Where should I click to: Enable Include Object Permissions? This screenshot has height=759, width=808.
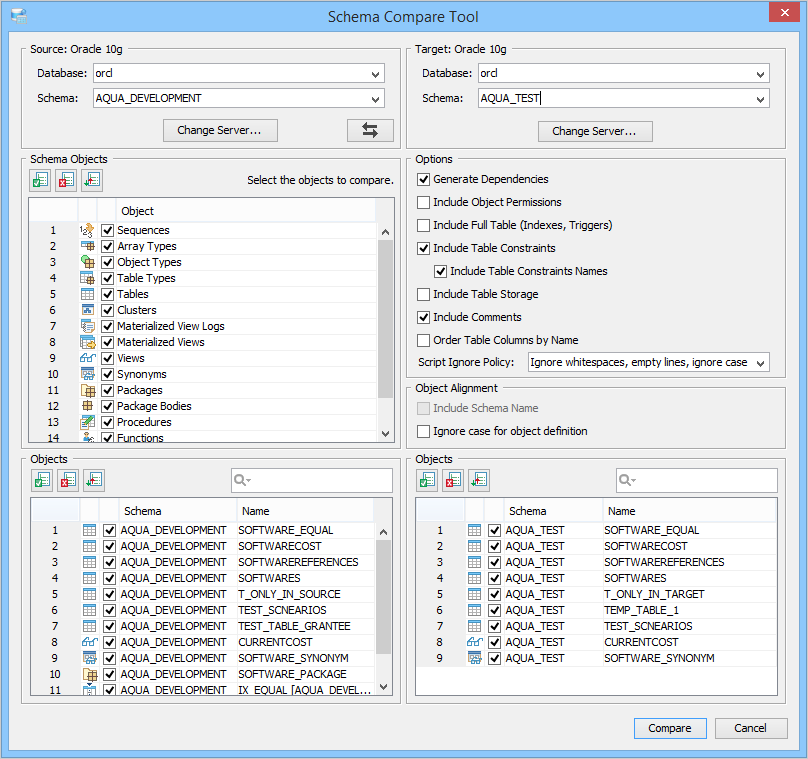click(x=424, y=202)
